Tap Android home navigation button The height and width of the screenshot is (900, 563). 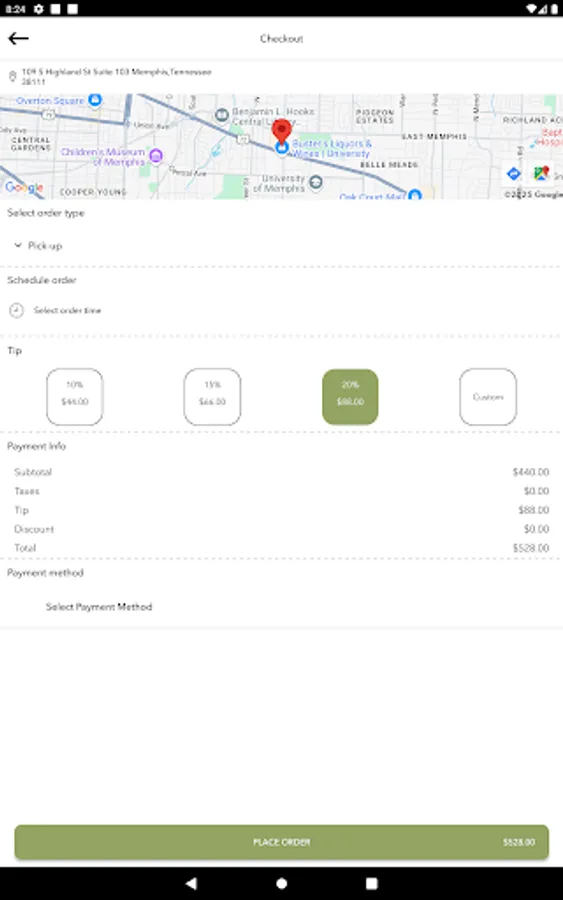281,883
